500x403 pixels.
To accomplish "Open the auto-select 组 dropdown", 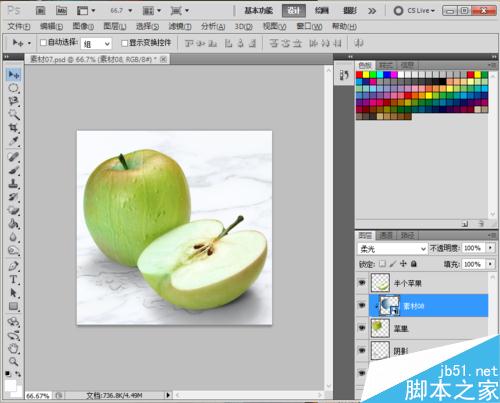I will click(x=96, y=44).
